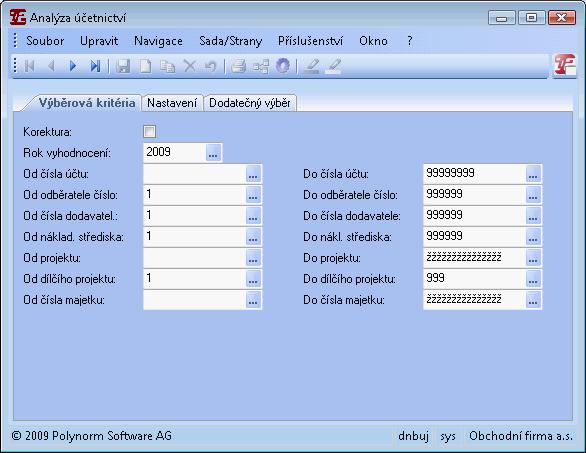Open lookup for Rok vyhodnocení field
This screenshot has height=453, width=586.
pyautogui.click(x=213, y=153)
